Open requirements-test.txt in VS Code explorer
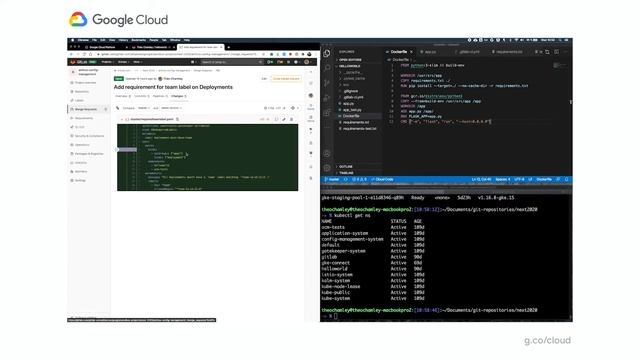Image resolution: width=640 pixels, height=360 pixels. click(x=359, y=128)
